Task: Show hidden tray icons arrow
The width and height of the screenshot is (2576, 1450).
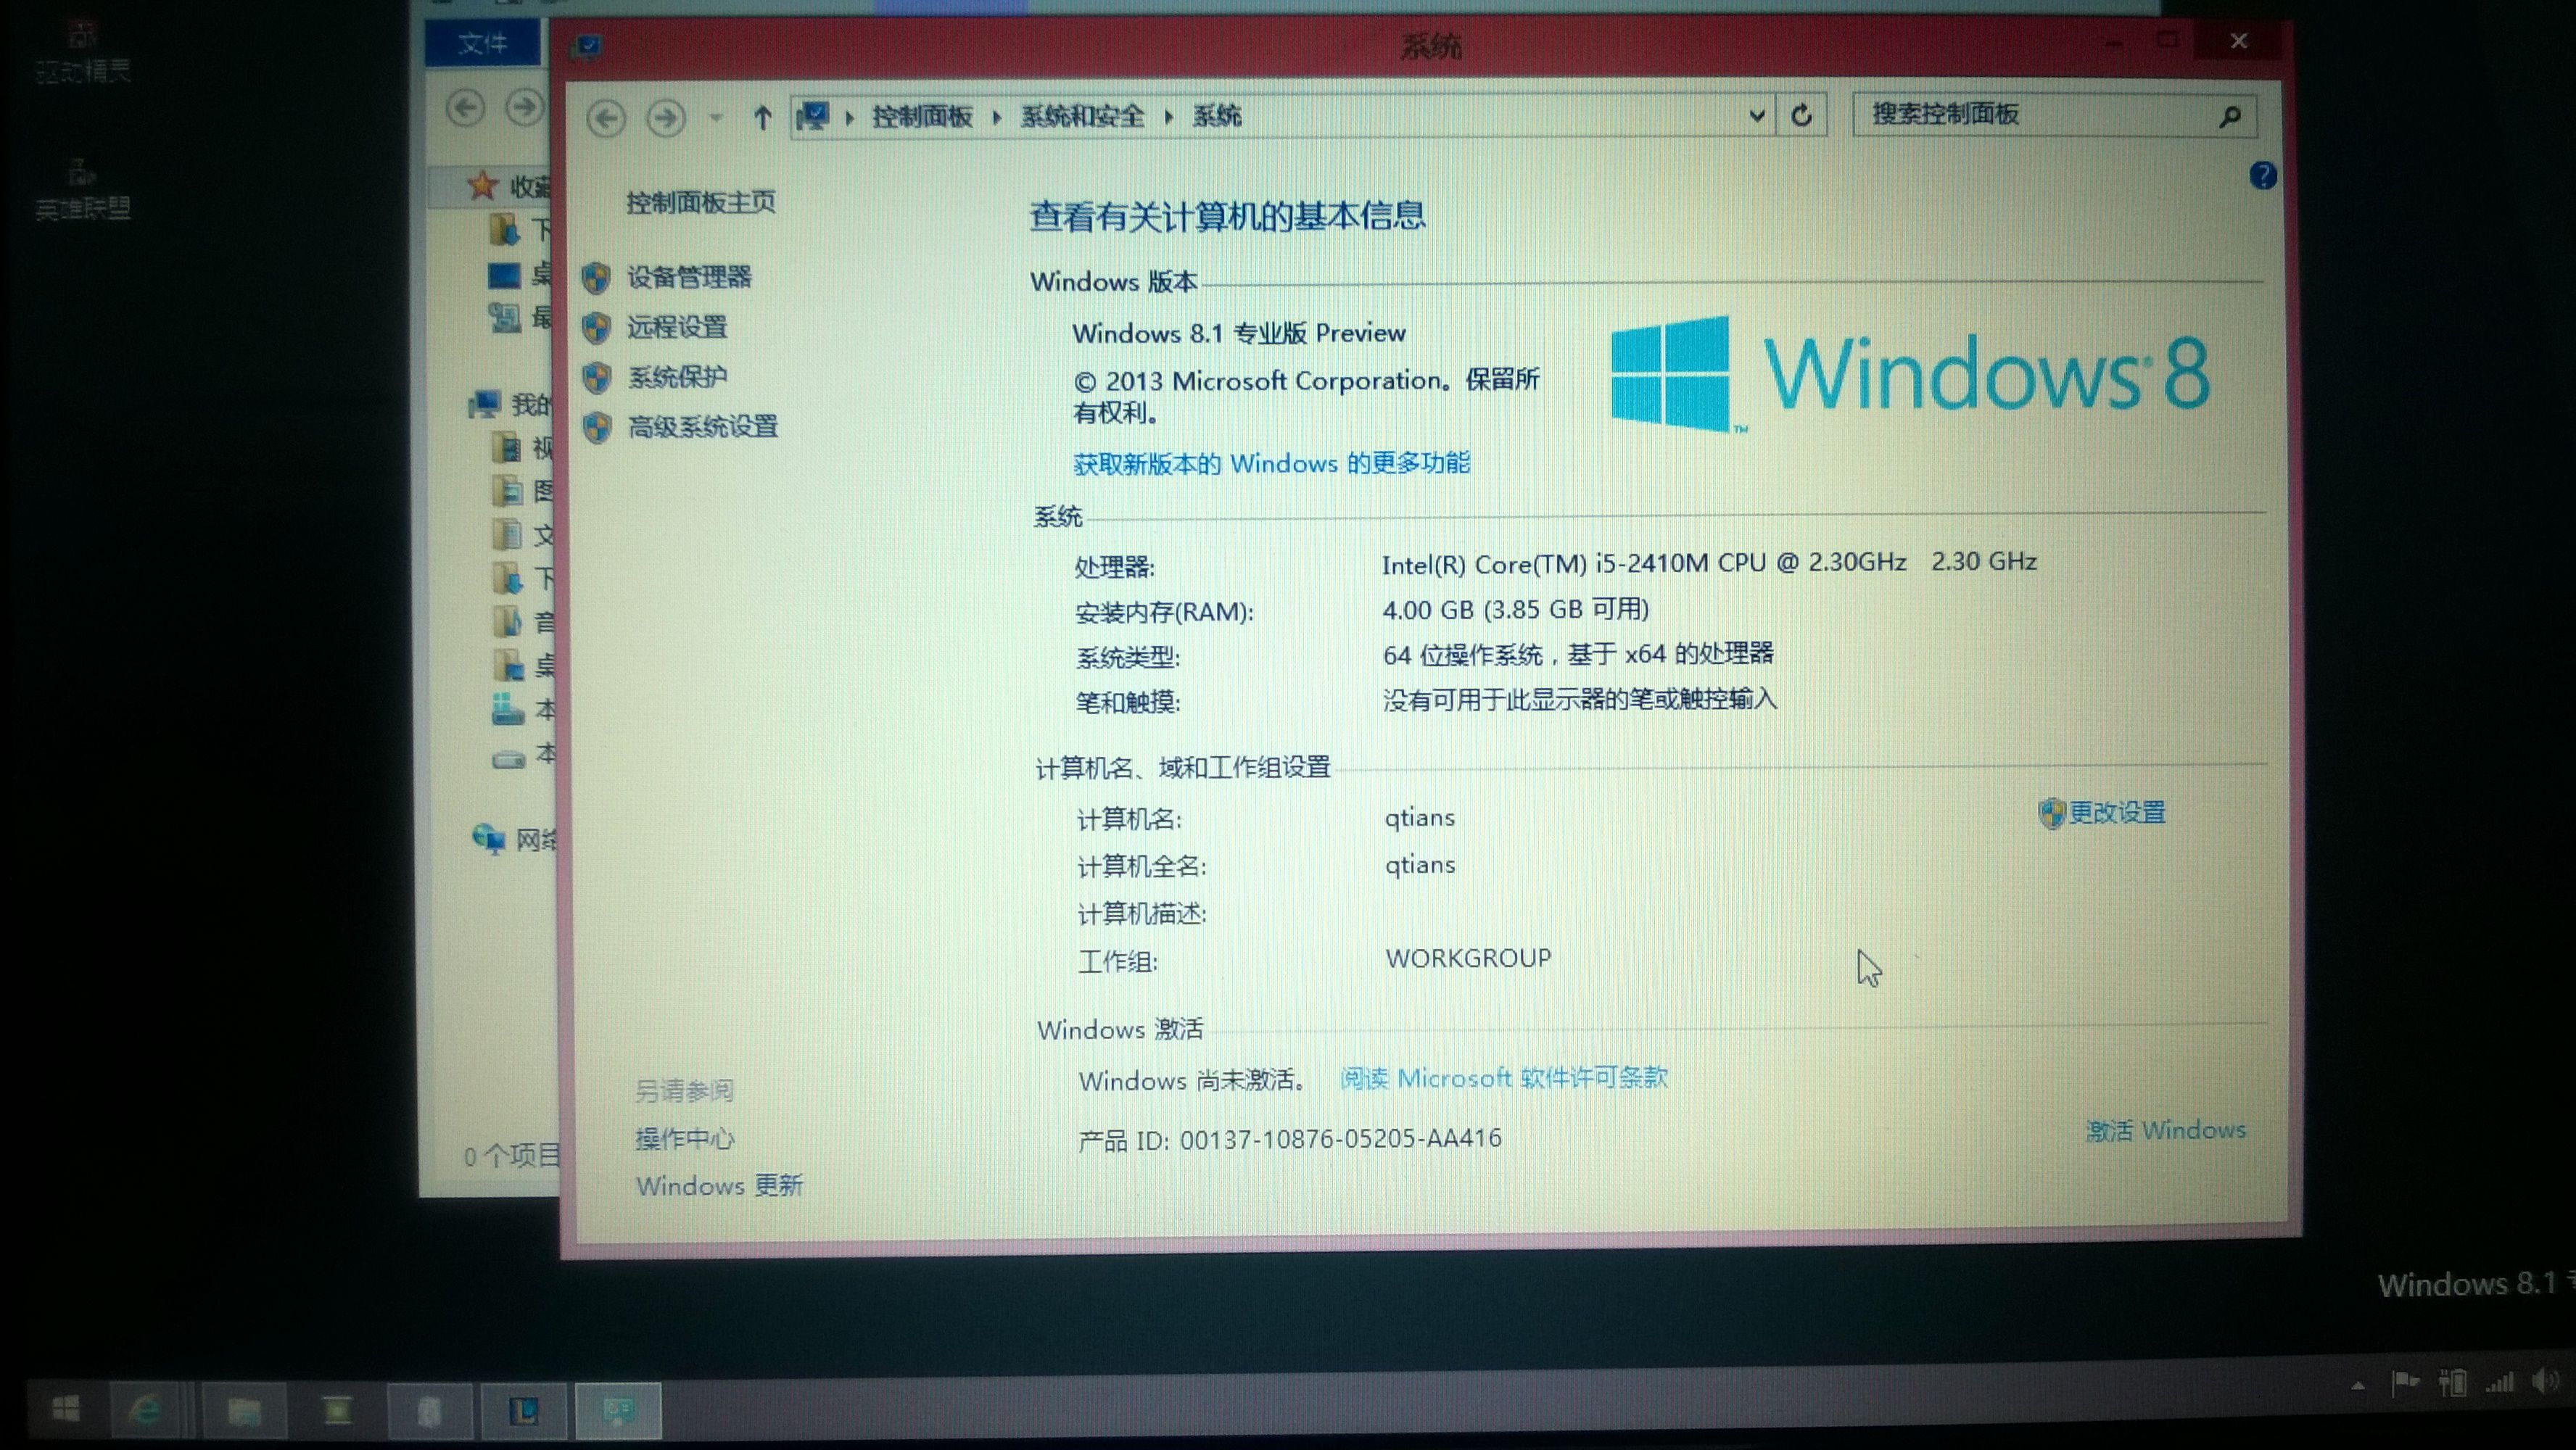Action: coord(2358,1385)
